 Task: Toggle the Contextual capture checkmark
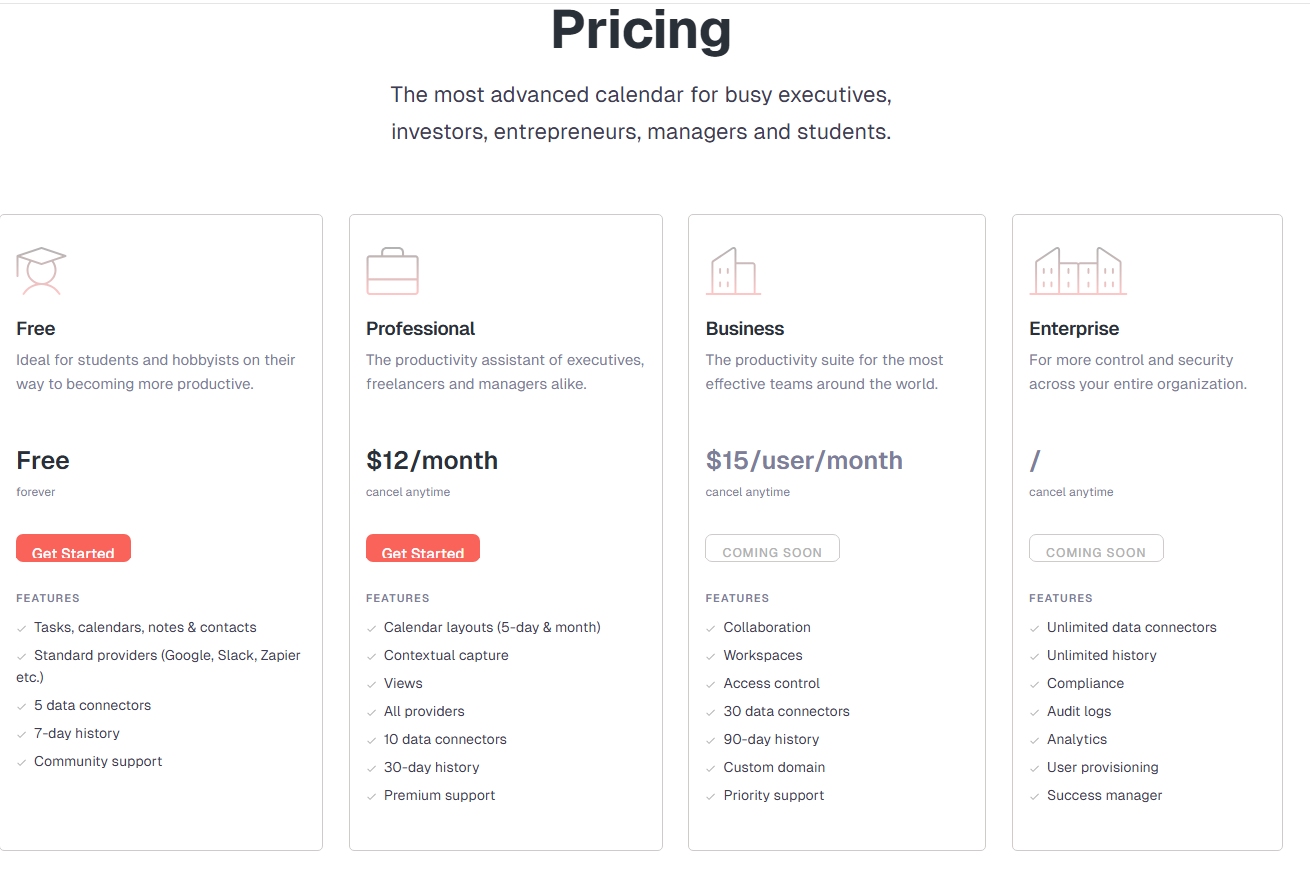(x=372, y=655)
